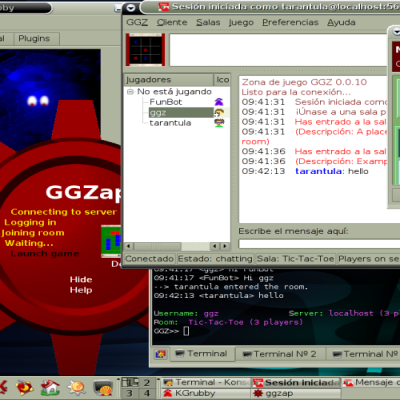400x400 pixels.
Task: Switch to the Terminal tab in Konsole
Action: coord(202,354)
